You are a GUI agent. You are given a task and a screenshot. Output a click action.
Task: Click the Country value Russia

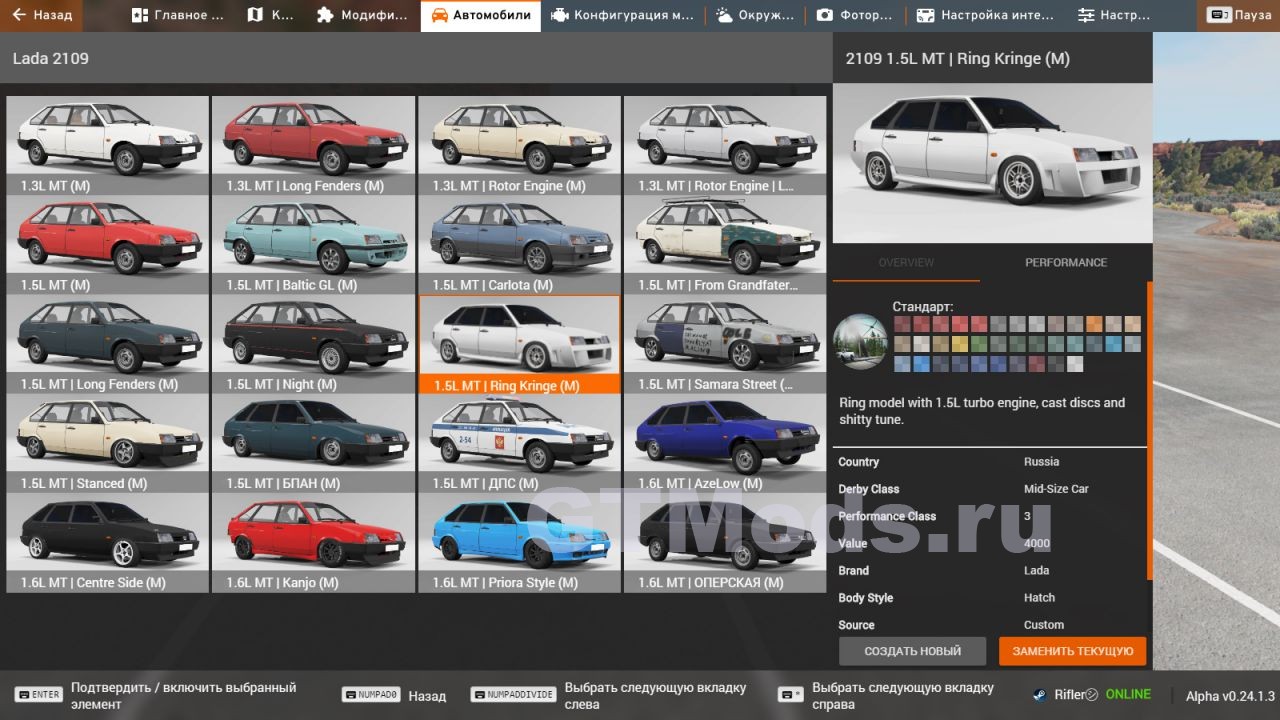[x=1041, y=462]
